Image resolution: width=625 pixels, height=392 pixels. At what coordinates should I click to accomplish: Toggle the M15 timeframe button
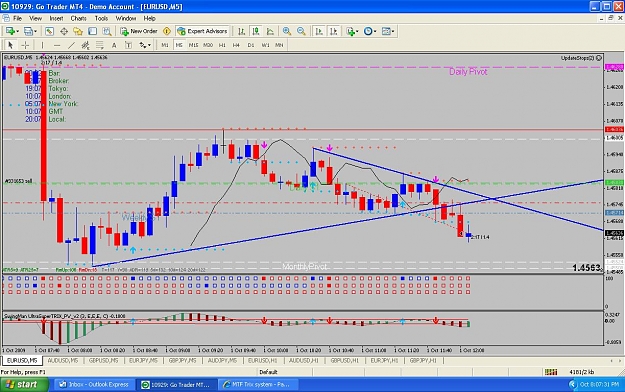point(193,45)
